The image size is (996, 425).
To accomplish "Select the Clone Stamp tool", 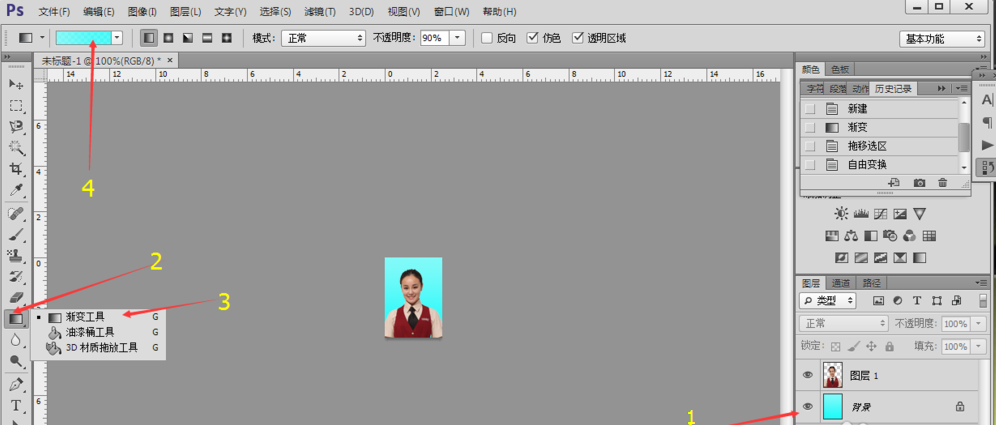I will pos(16,256).
